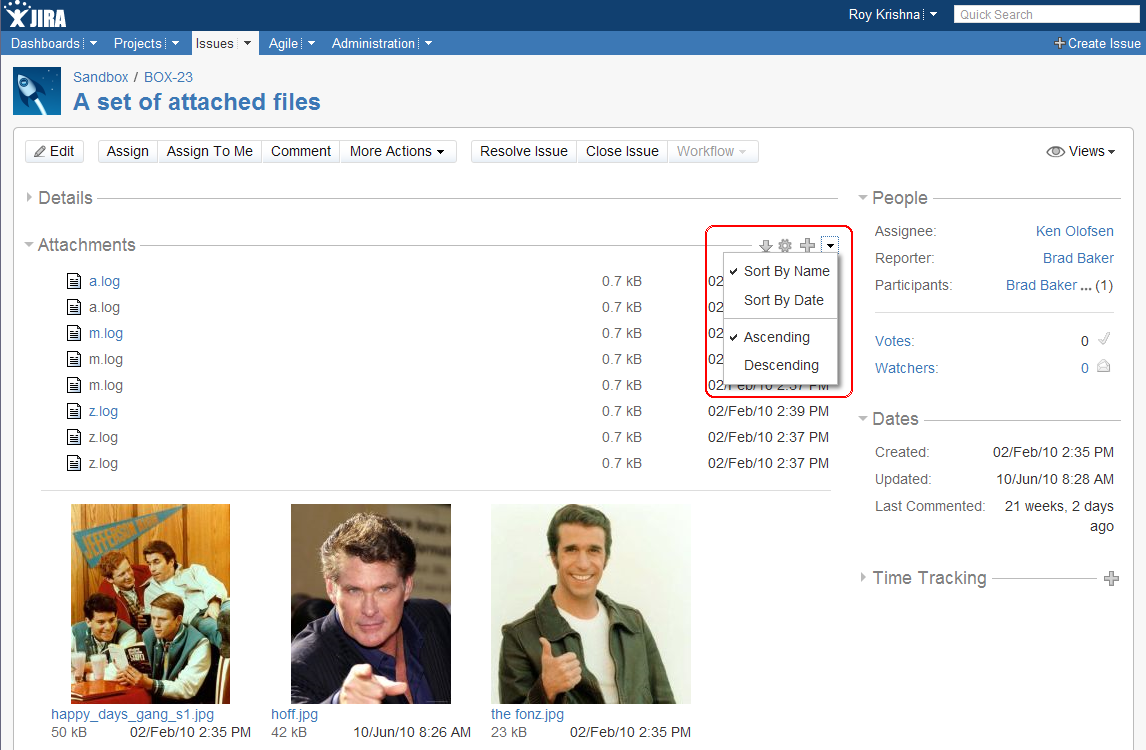Open the Sandbox breadcrumb link
This screenshot has height=750, width=1146.
click(100, 77)
